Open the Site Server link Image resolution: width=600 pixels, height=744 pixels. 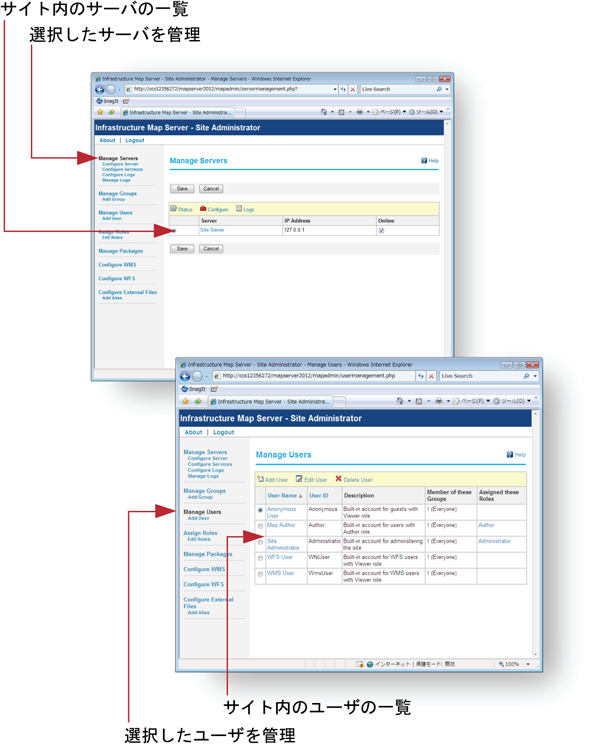212,230
